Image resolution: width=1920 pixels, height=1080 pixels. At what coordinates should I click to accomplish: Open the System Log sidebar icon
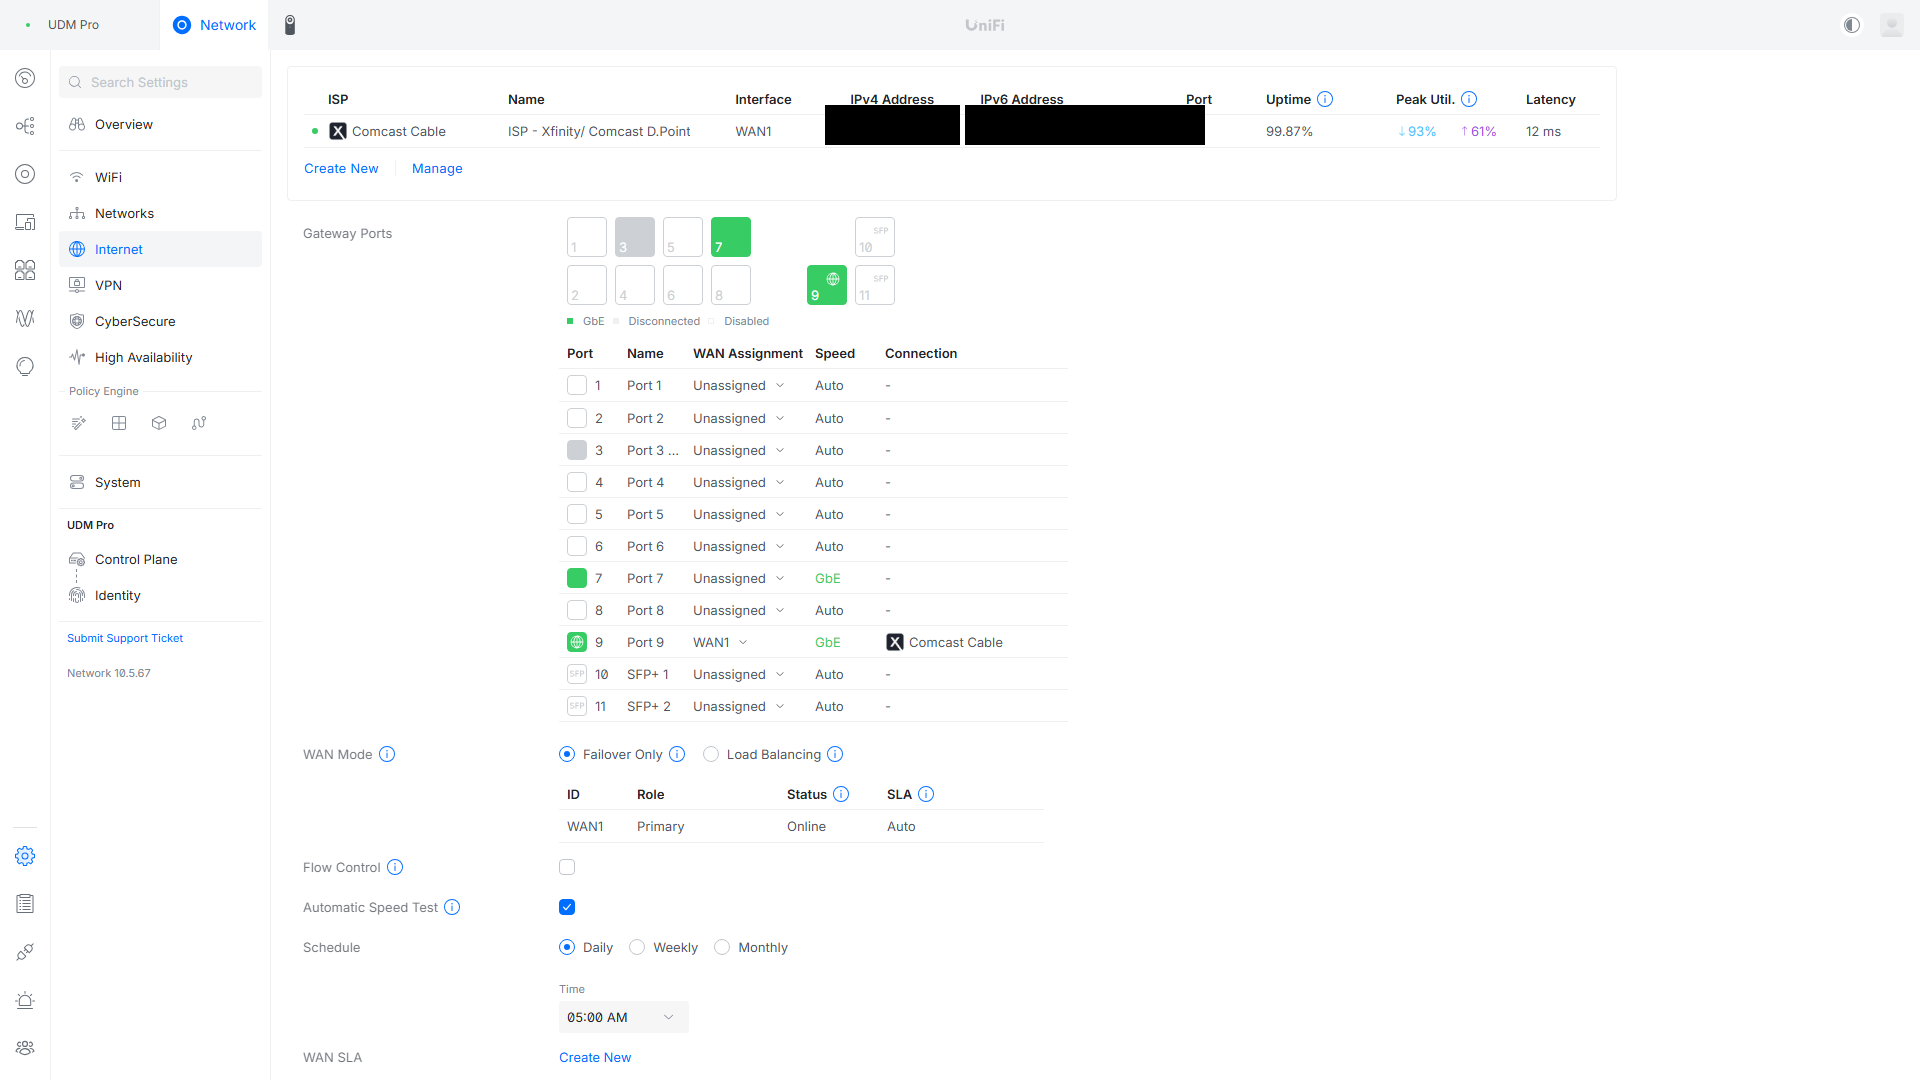point(25,904)
